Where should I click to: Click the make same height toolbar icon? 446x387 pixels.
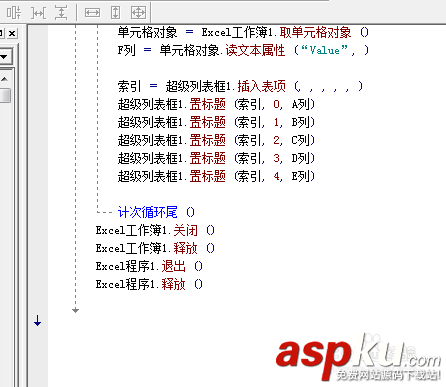[115, 13]
